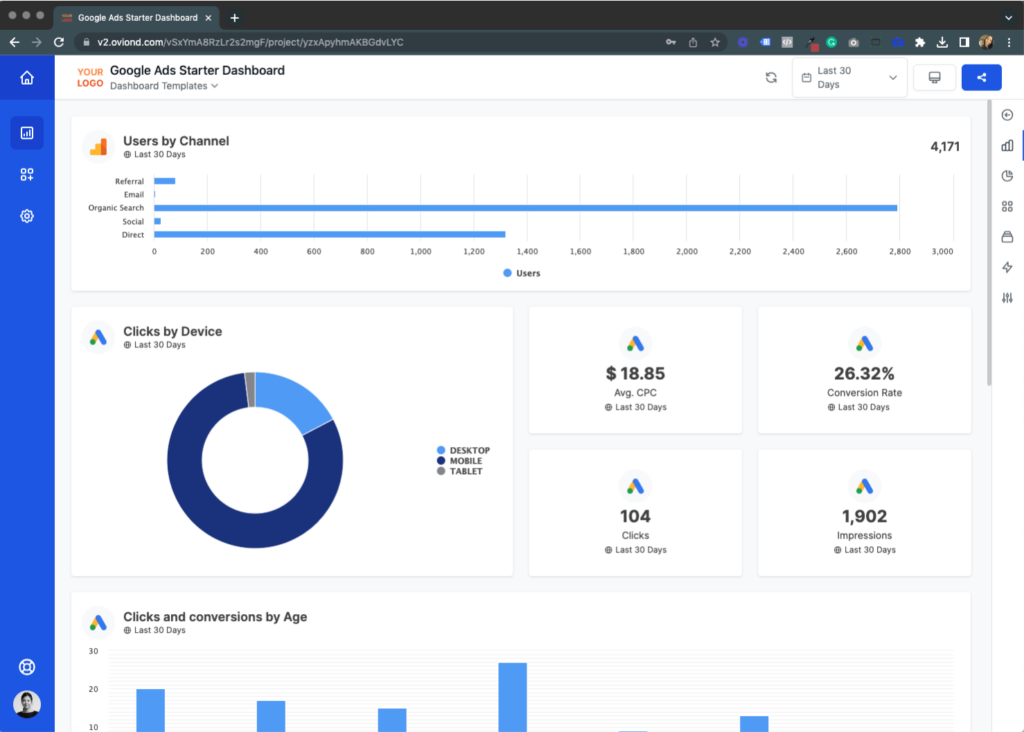Click Google Ads icon above Conversion Rate

[864, 343]
